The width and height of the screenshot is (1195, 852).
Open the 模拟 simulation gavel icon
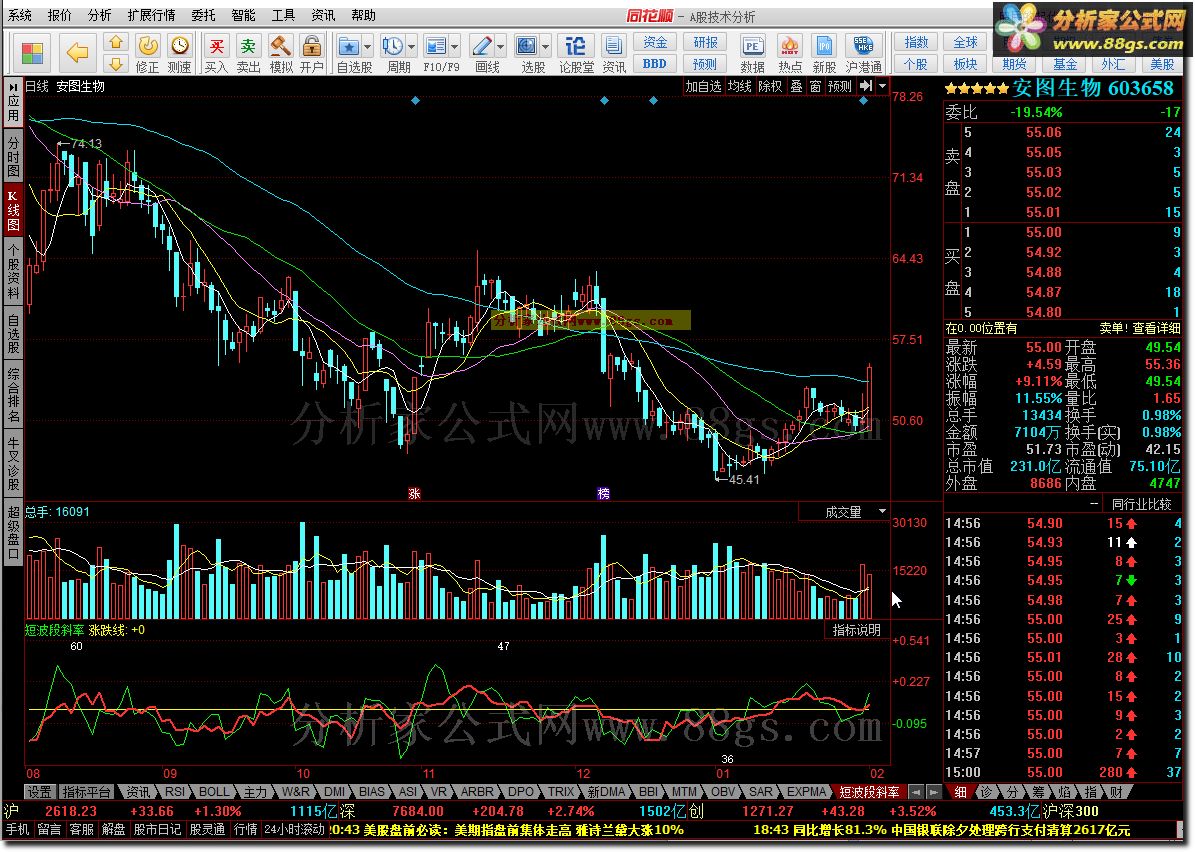(x=281, y=53)
